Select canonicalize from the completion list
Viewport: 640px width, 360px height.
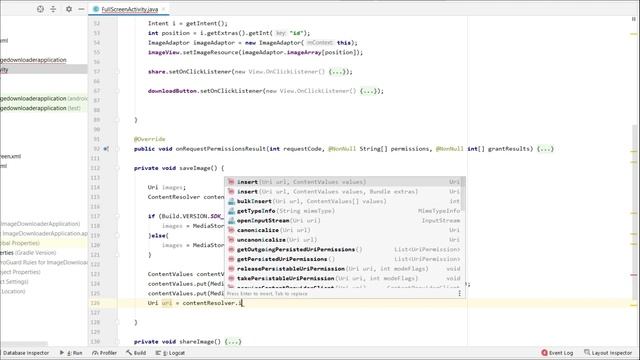click(344, 230)
